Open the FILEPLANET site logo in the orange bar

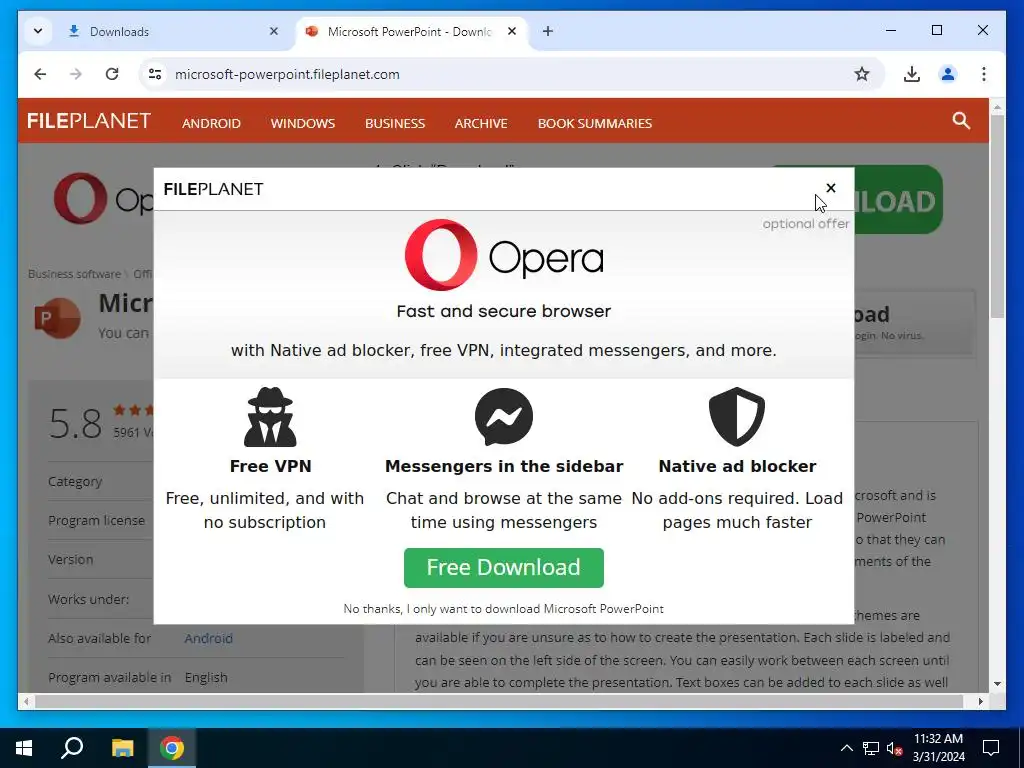pyautogui.click(x=89, y=121)
